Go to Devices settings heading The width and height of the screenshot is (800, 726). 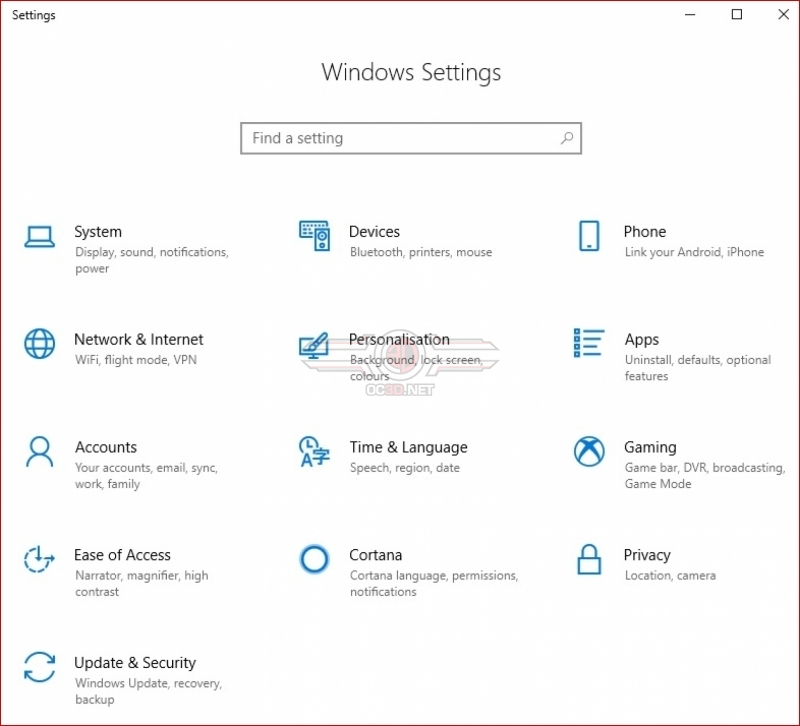374,232
